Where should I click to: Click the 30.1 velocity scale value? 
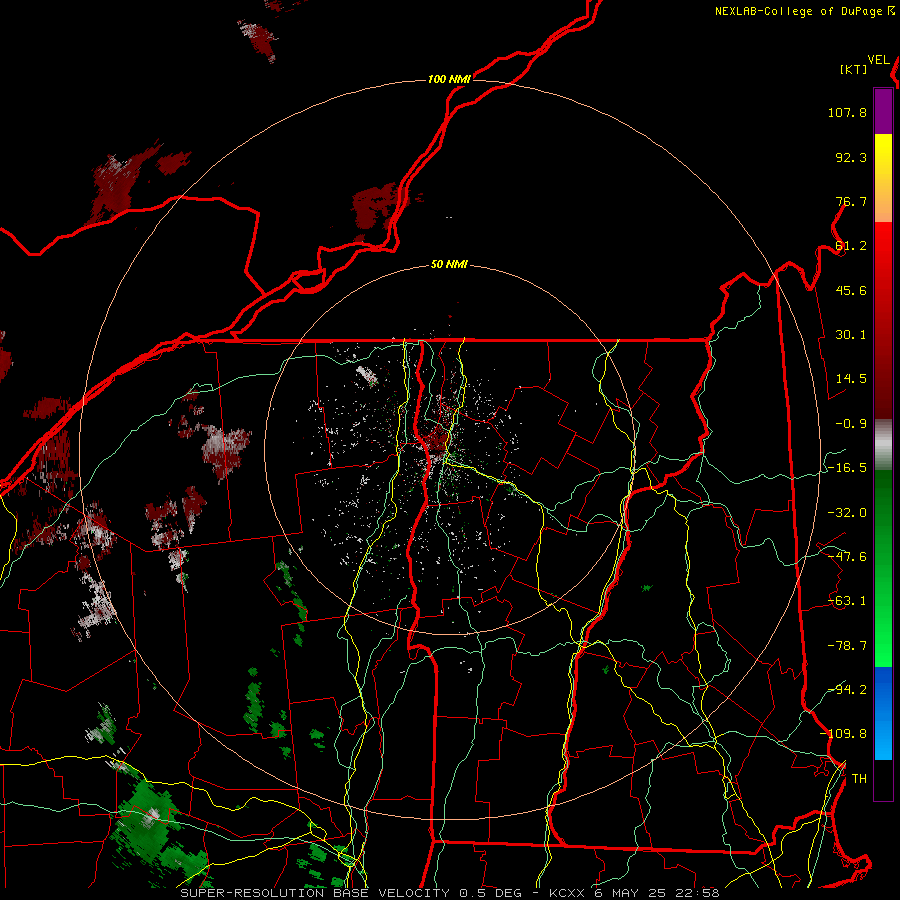click(851, 335)
